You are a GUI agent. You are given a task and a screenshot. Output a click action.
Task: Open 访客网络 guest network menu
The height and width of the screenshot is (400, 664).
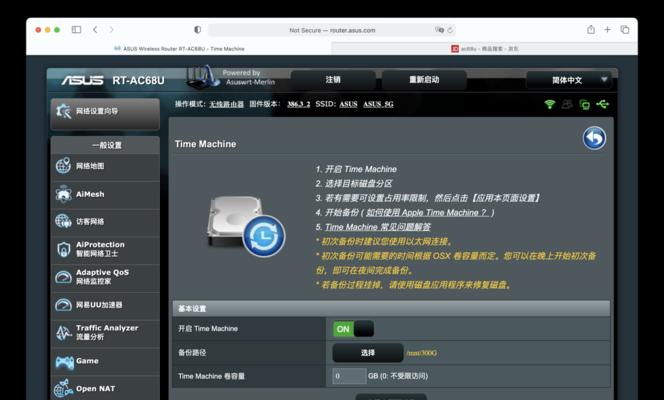pyautogui.click(x=105, y=221)
